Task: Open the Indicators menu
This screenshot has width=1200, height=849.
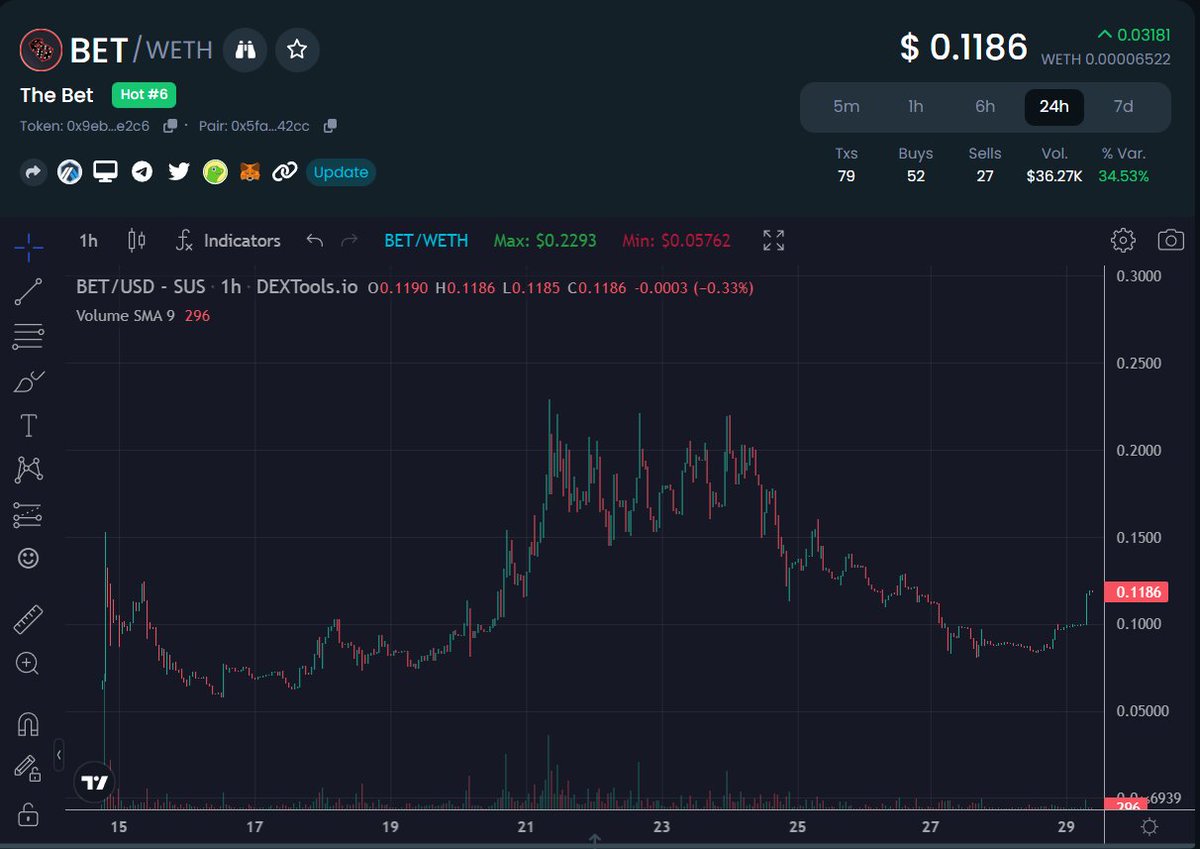Action: click(228, 240)
